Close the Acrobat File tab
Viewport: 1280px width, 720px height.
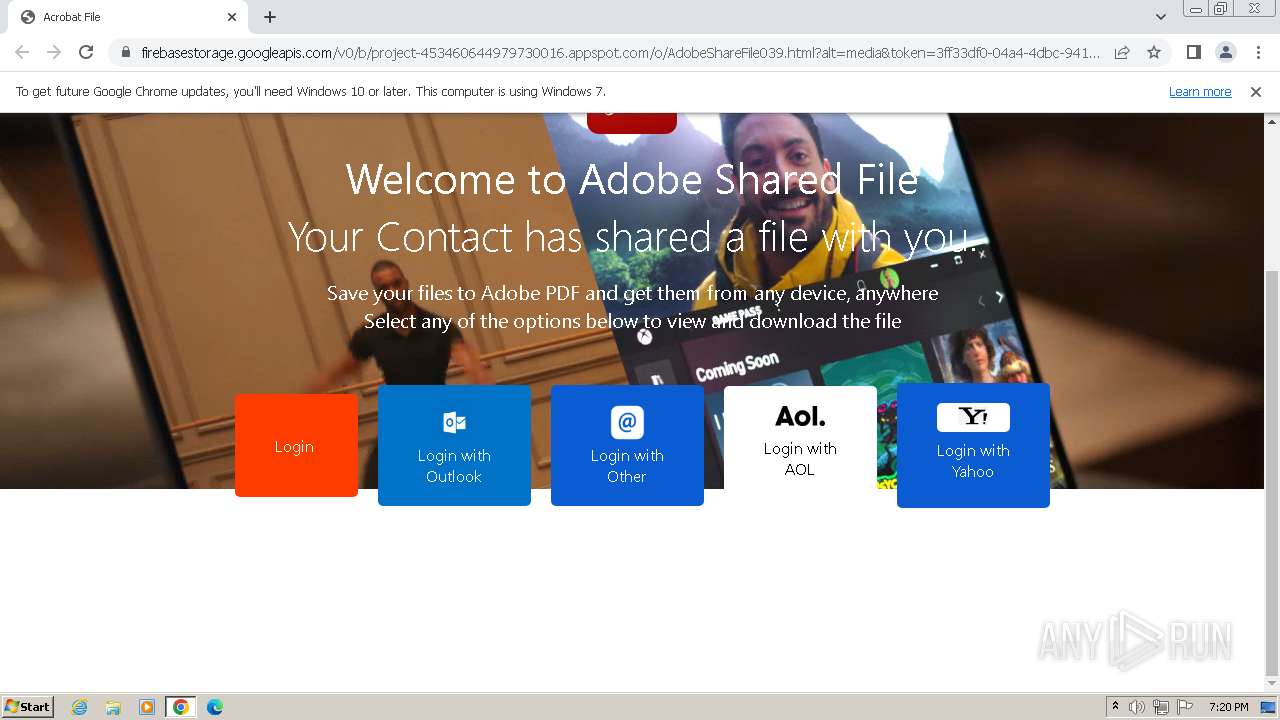coord(232,17)
